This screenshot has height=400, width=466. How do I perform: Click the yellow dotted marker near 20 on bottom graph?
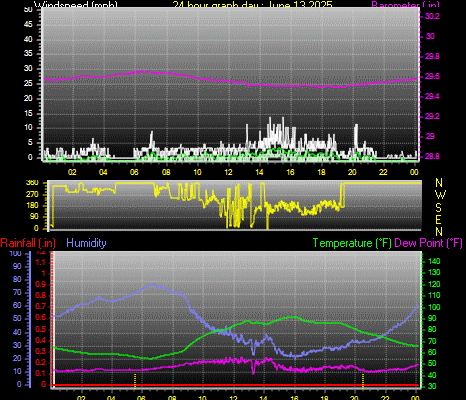[x=363, y=381]
